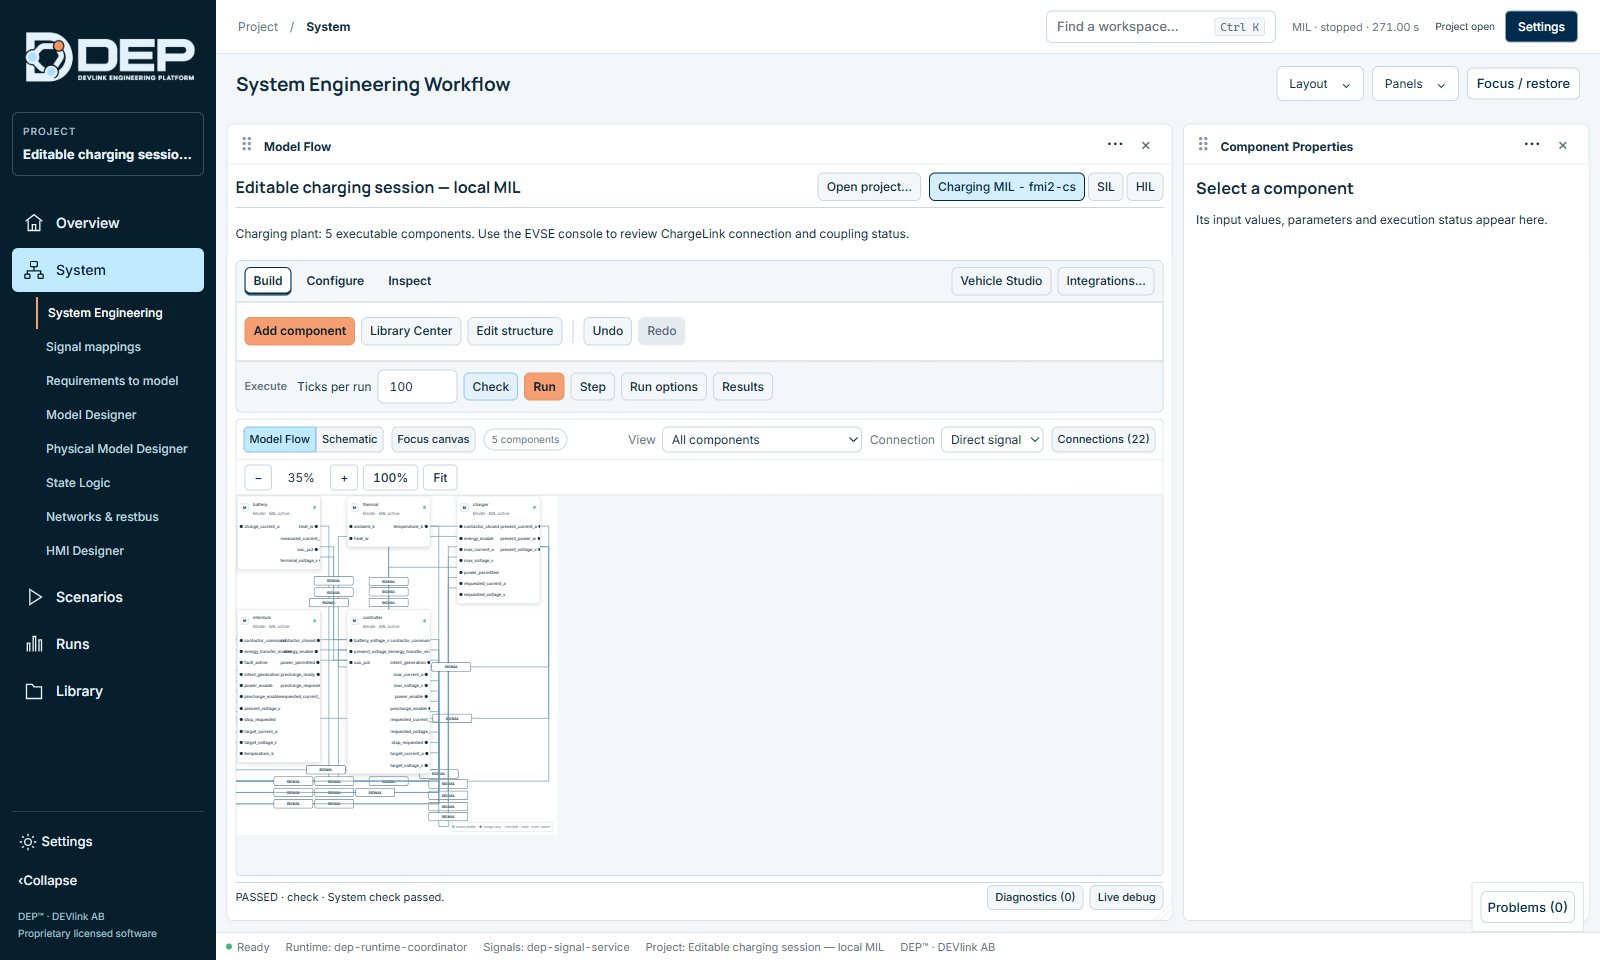Switch to Model Flow view toggle
1600x960 pixels.
point(280,439)
